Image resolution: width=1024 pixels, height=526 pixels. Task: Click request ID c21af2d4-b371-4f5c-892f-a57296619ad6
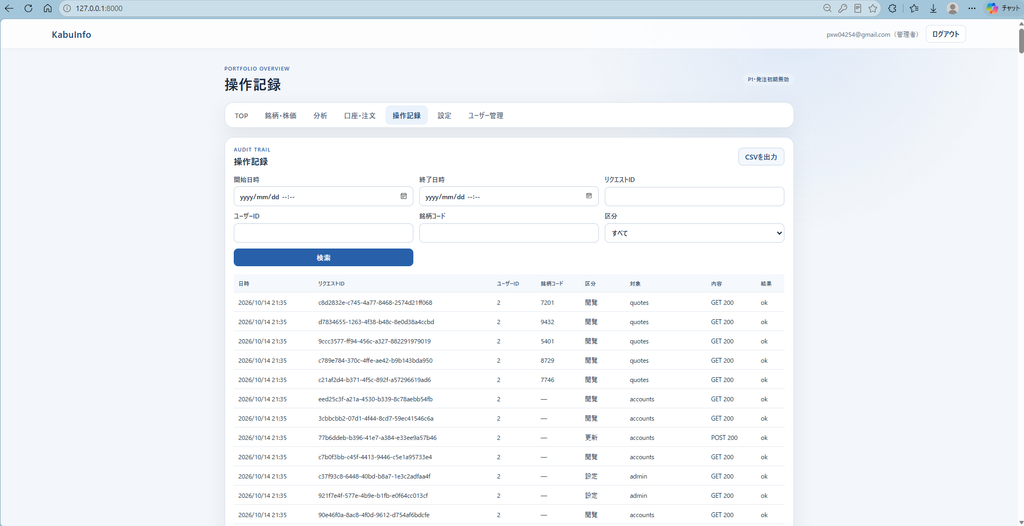374,380
